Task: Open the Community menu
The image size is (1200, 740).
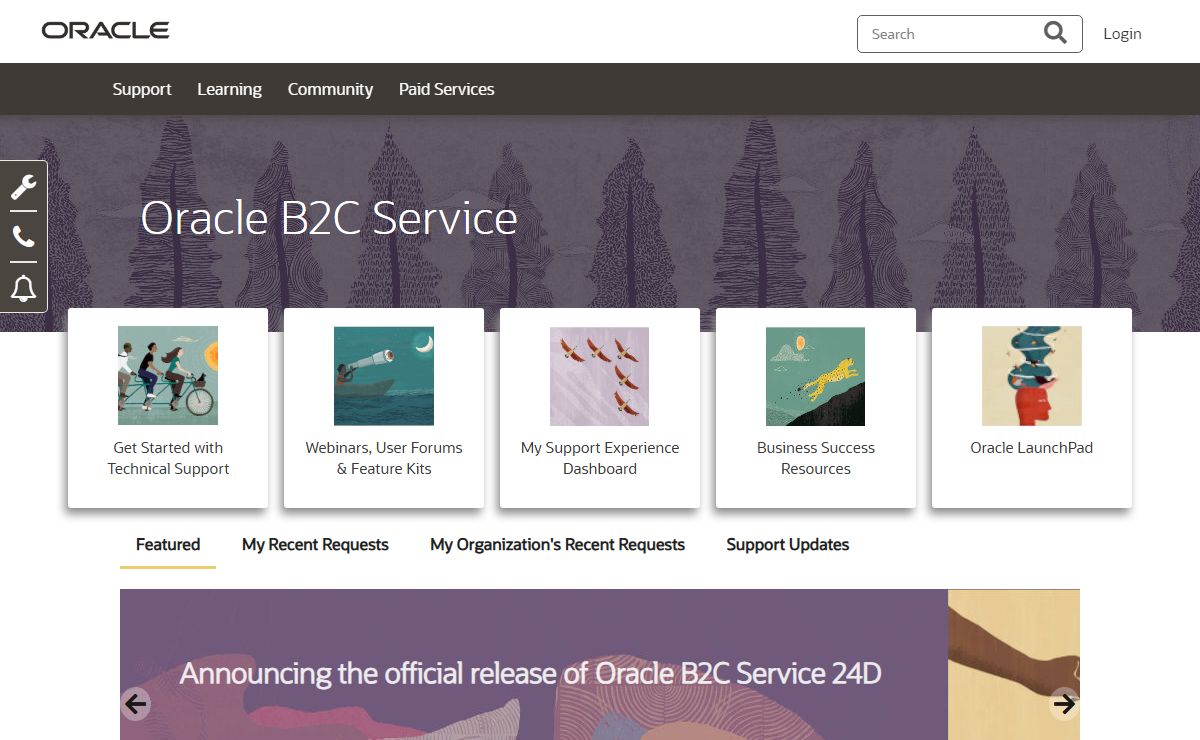Action: (x=330, y=89)
